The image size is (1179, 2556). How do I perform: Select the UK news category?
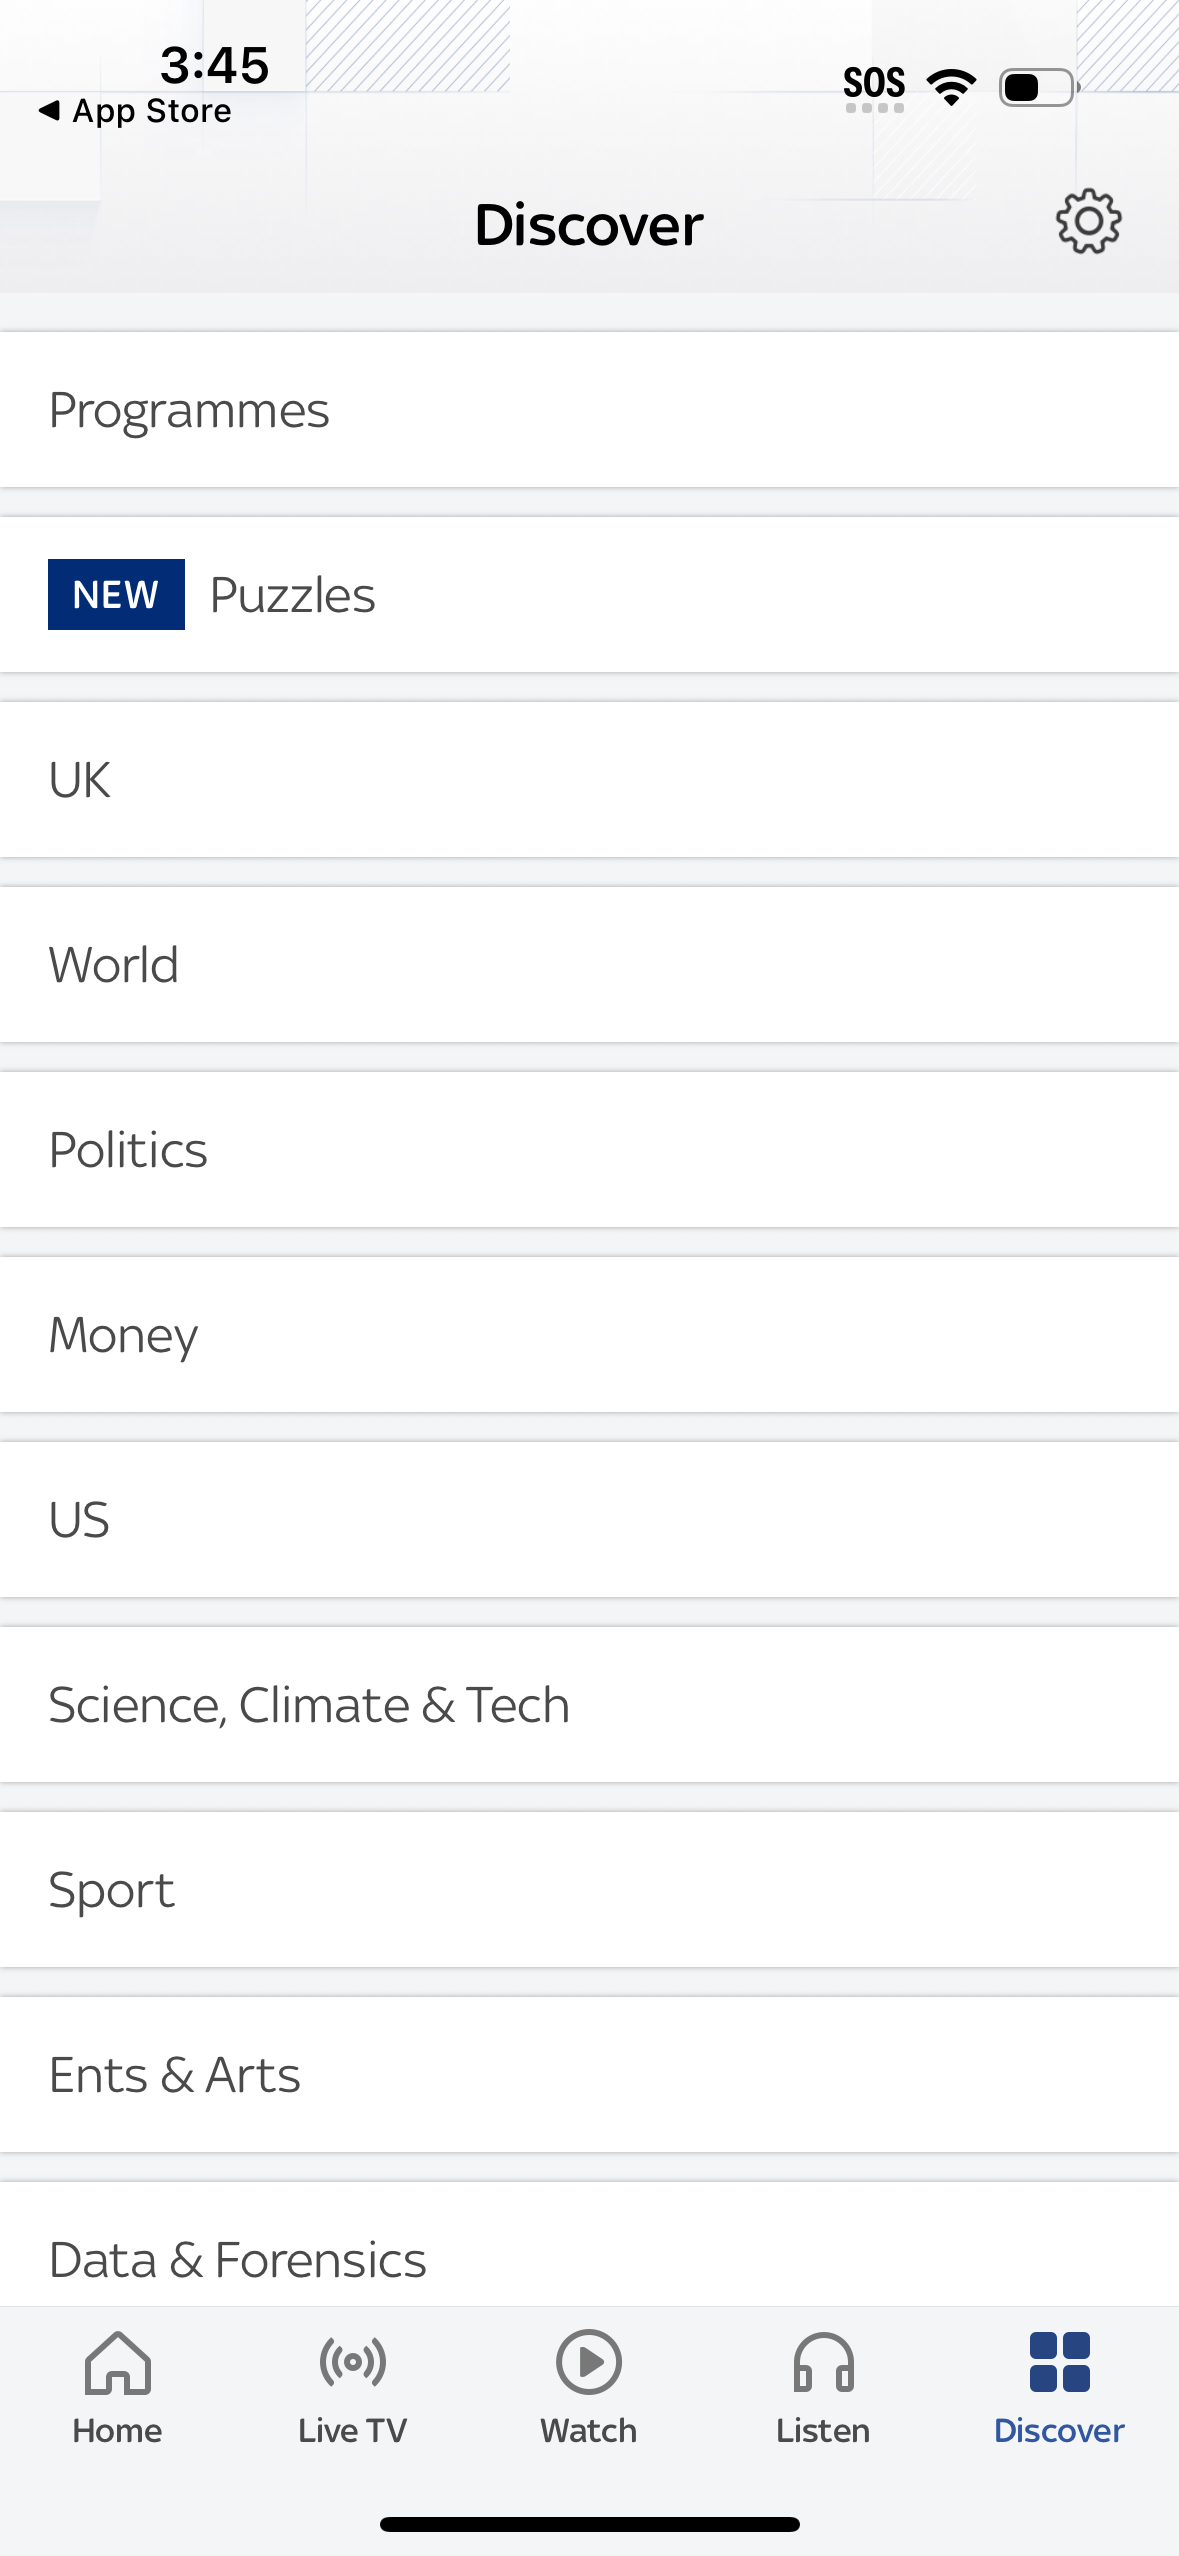click(590, 779)
